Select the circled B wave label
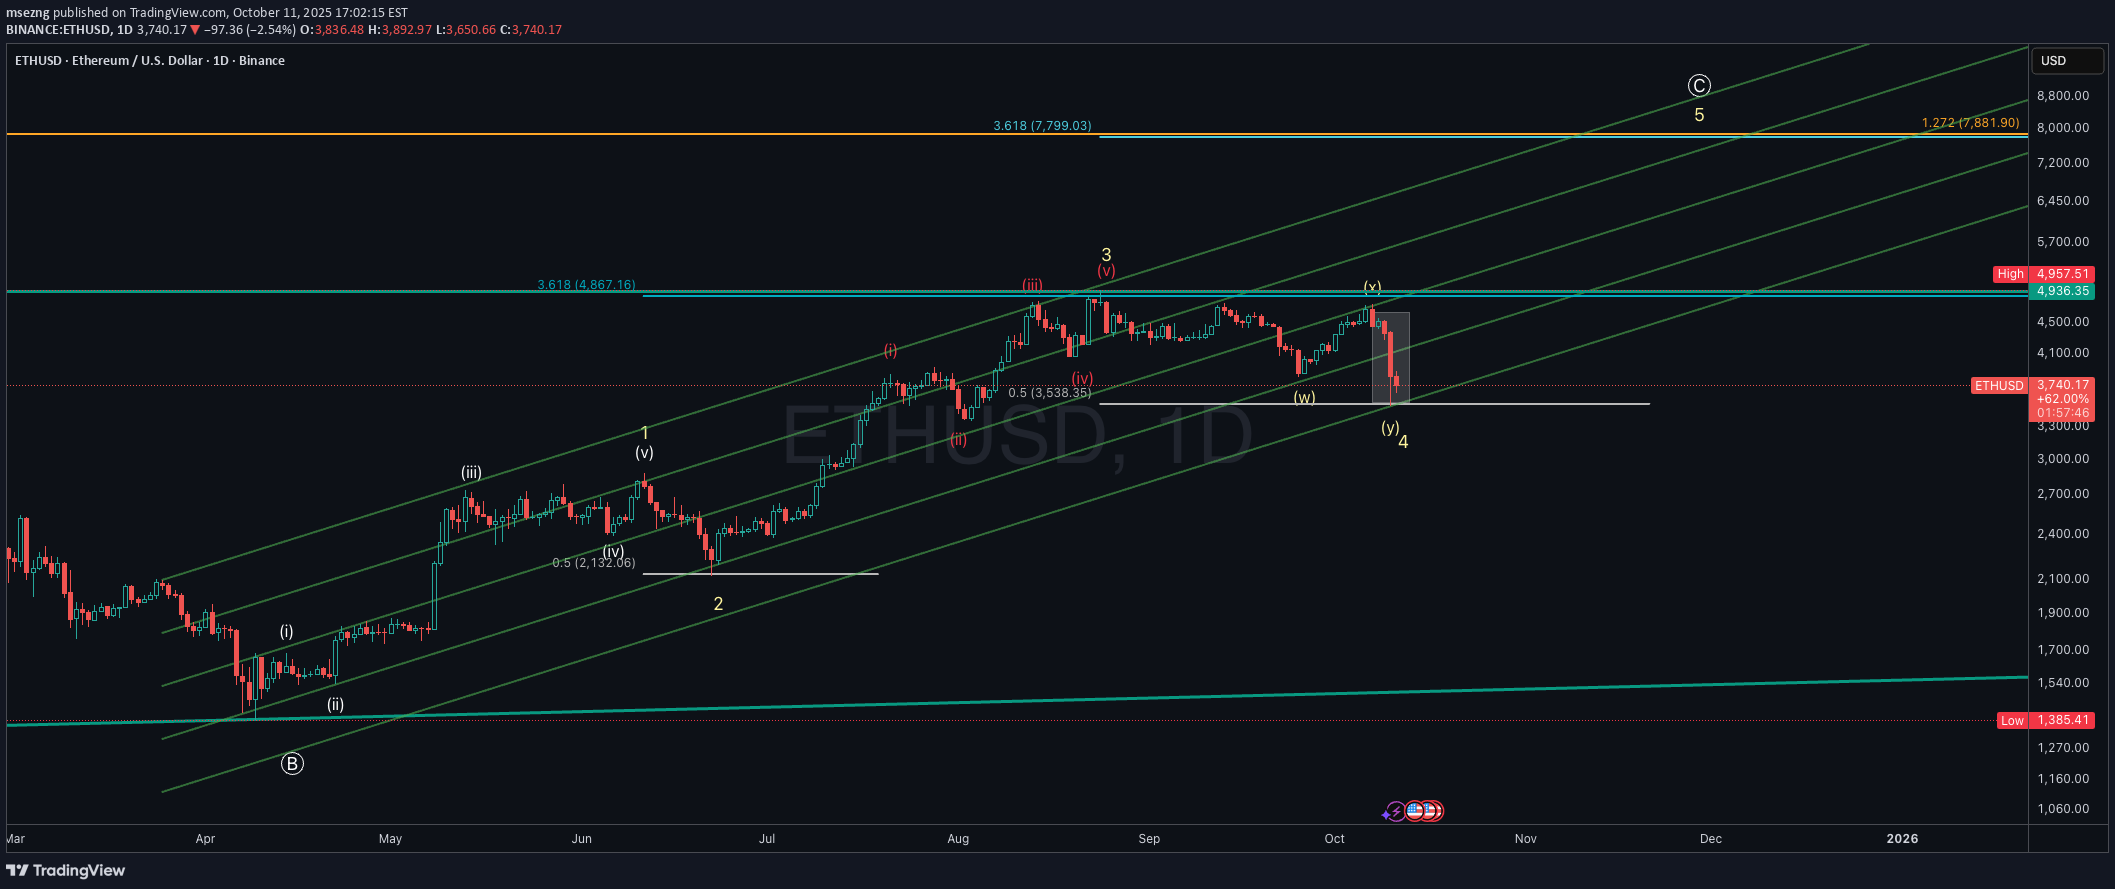 click(x=292, y=764)
